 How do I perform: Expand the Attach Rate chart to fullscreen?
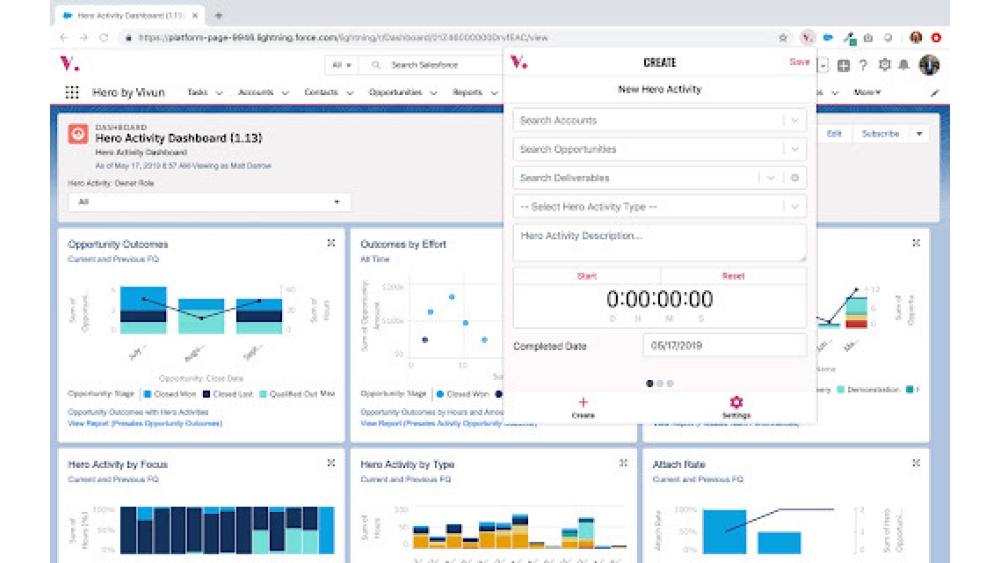(x=916, y=463)
